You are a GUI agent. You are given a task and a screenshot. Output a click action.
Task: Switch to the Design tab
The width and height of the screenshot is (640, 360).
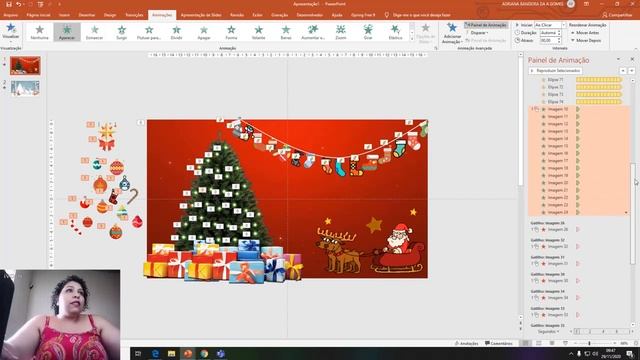[110, 15]
